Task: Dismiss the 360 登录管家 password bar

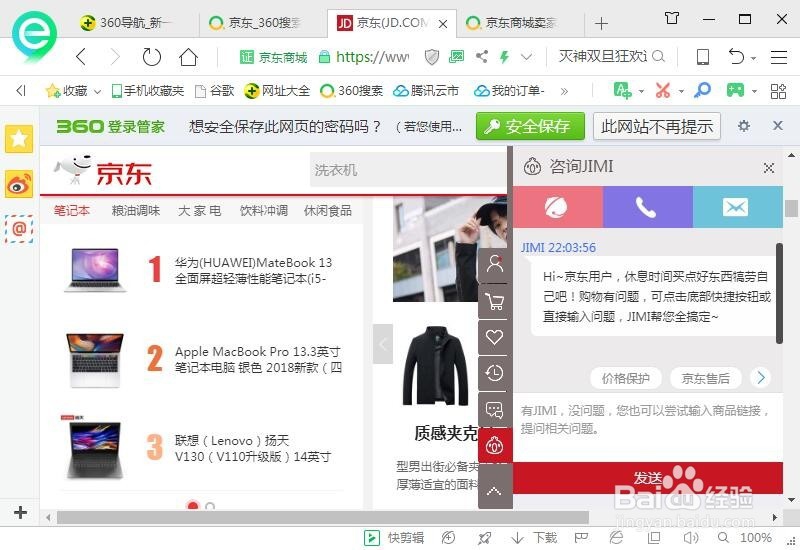Action: (778, 125)
